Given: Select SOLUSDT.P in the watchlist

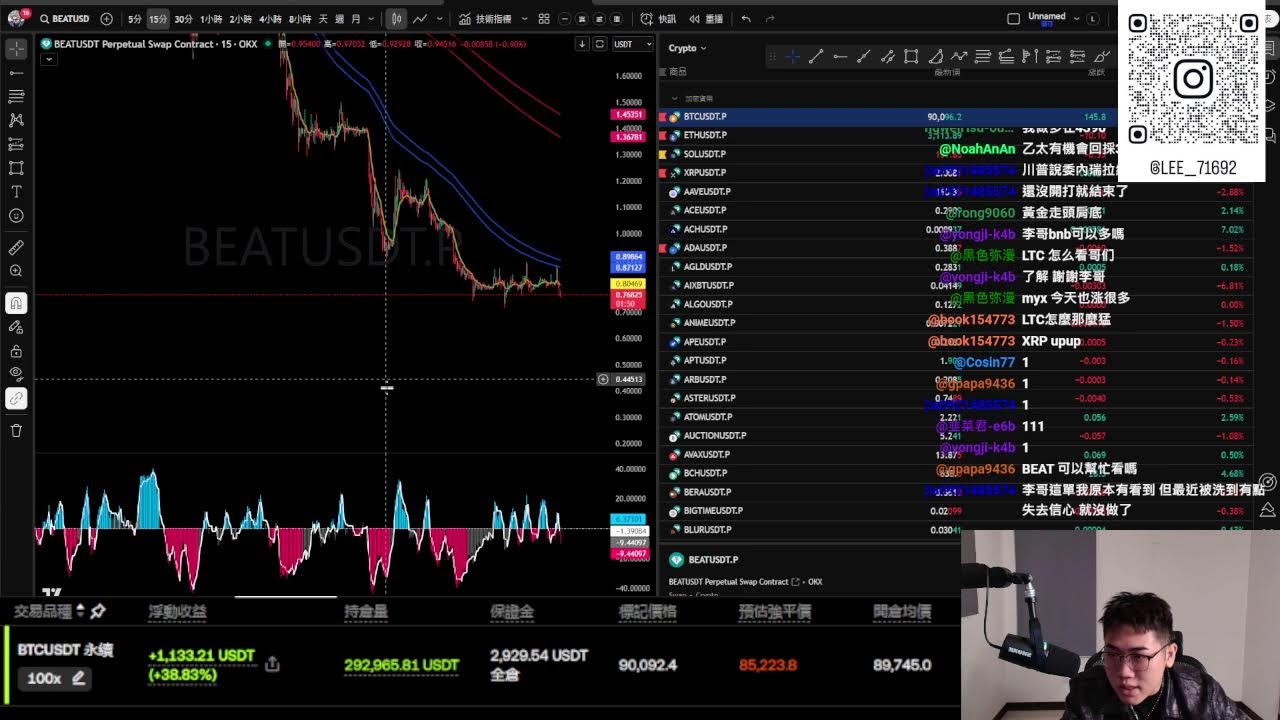Looking at the screenshot, I should (955, 154).
